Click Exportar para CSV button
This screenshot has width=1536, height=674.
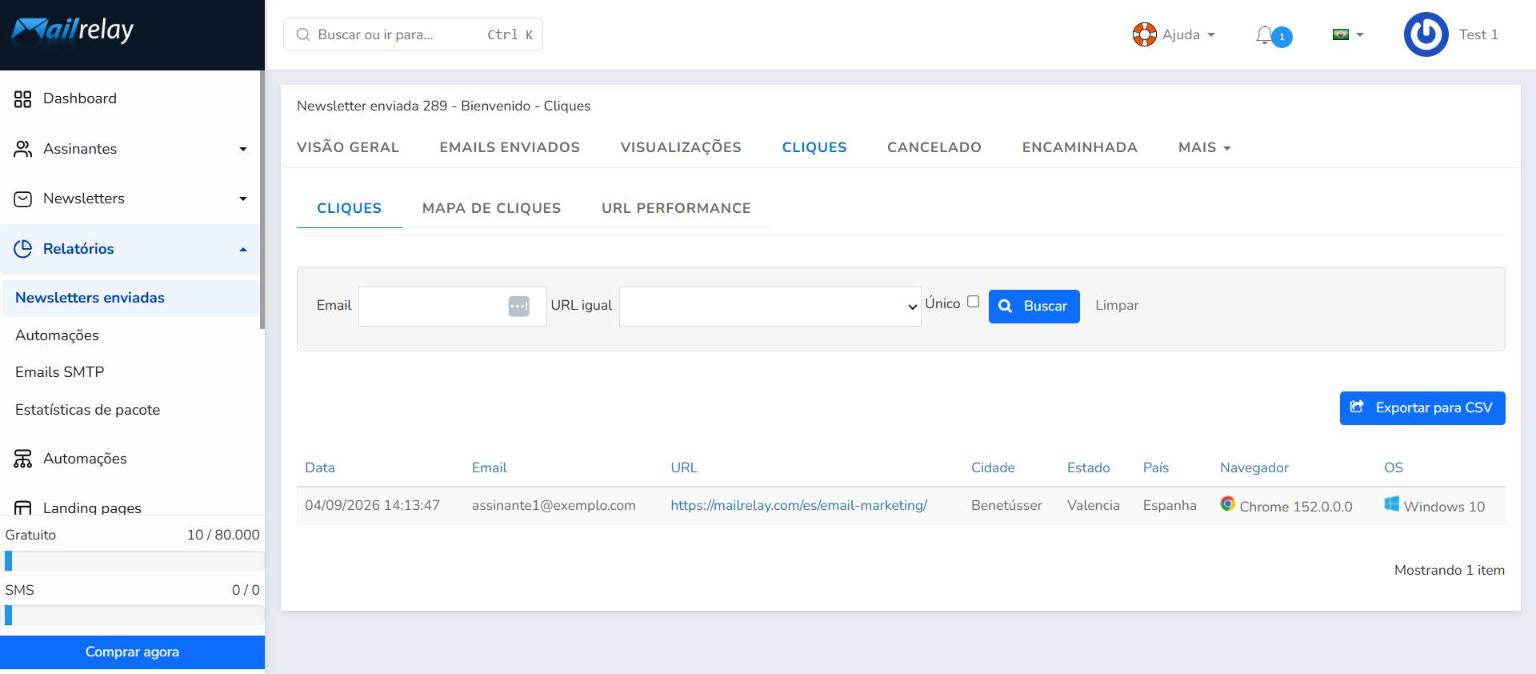click(1422, 408)
